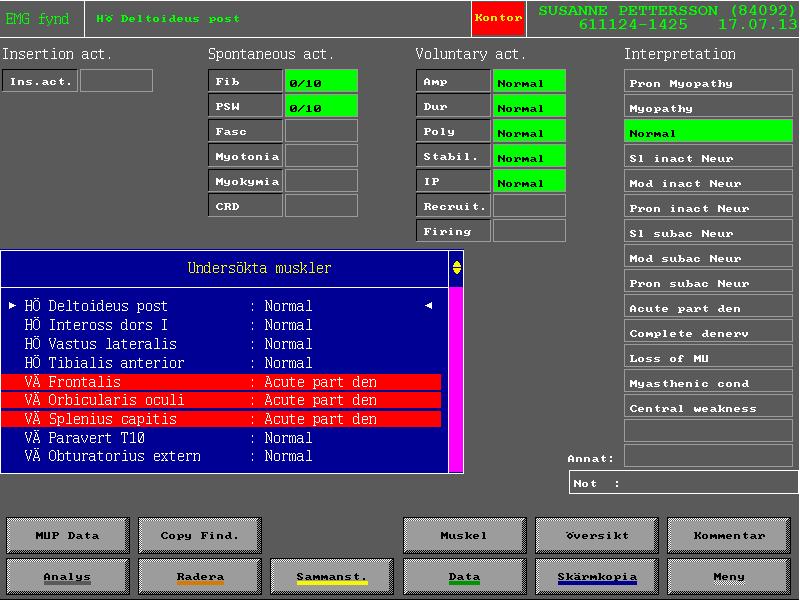Click the empty Myotonia value field
Screen dimensions: 800x601
point(321,156)
